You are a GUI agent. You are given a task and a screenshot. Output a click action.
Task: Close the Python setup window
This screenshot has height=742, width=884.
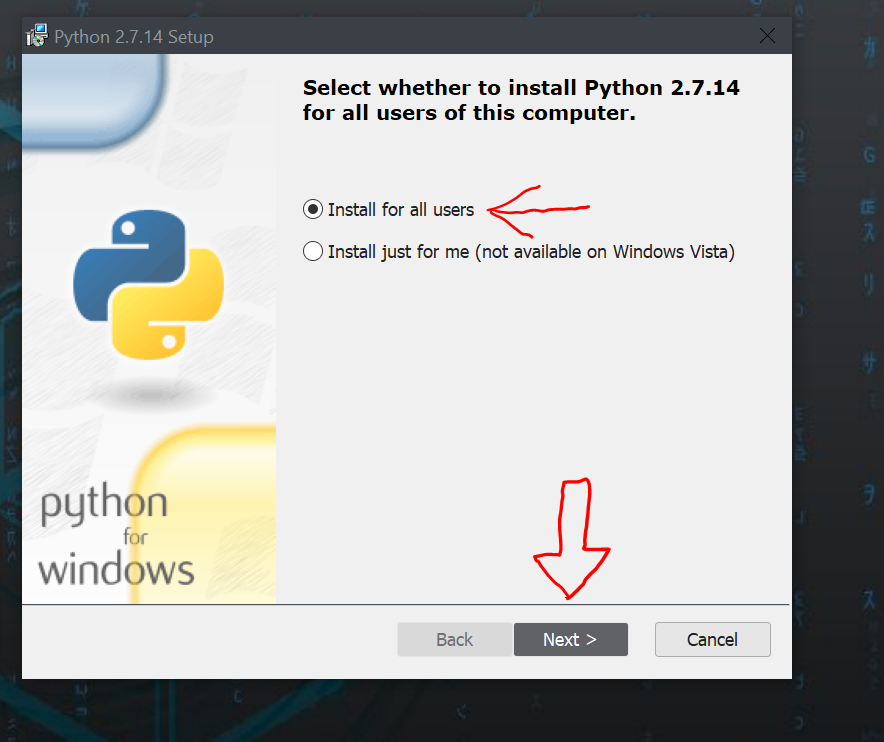tap(767, 35)
